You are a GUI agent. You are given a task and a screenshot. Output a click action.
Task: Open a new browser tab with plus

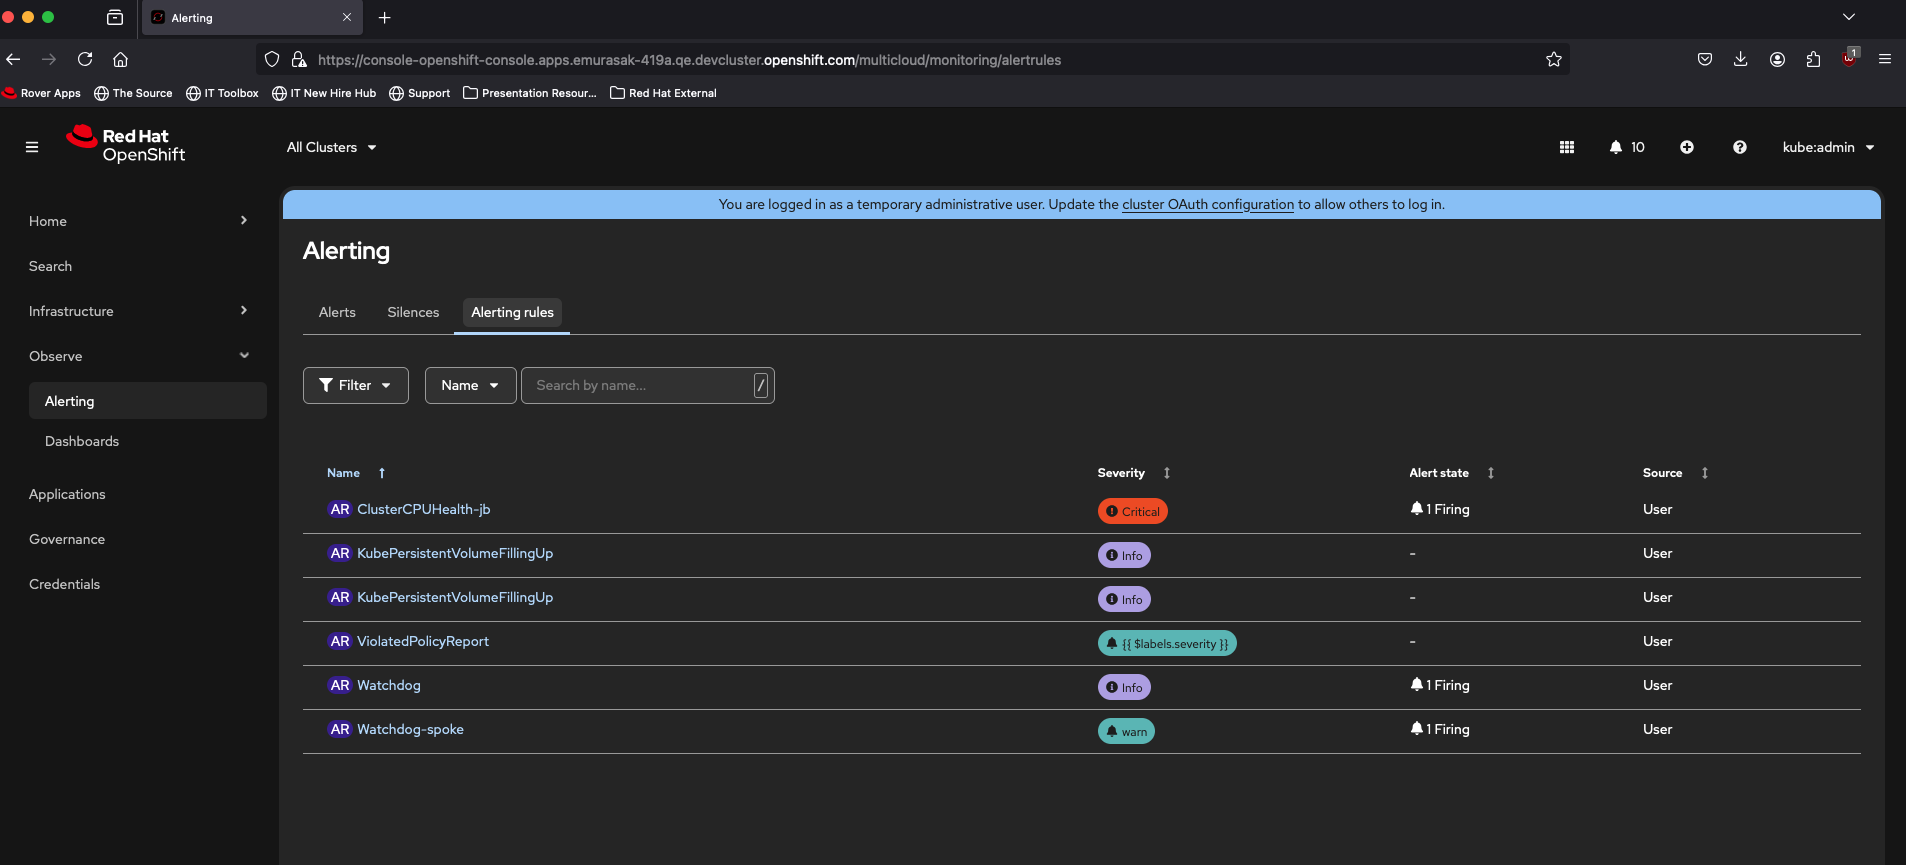click(384, 17)
